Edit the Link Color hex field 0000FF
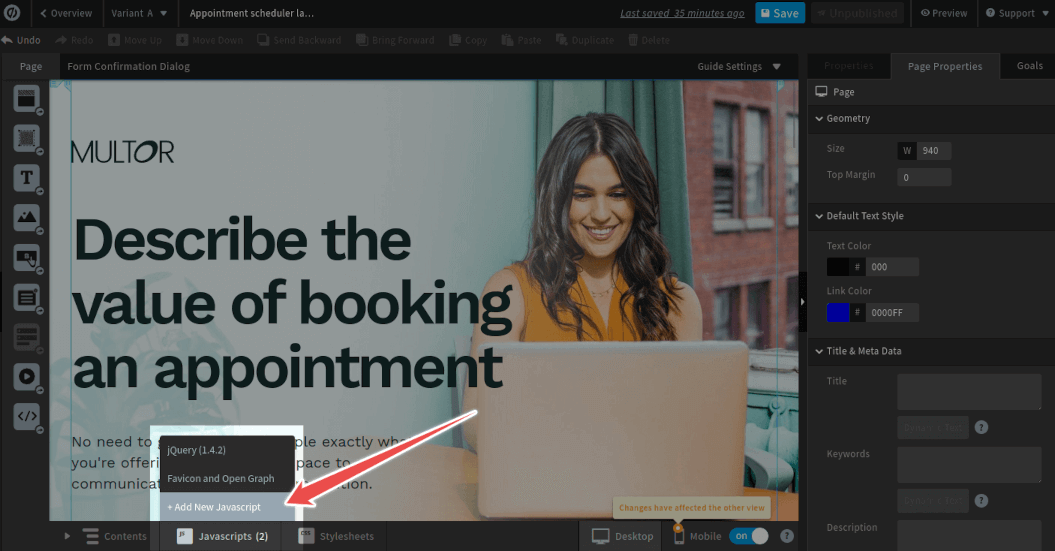The width and height of the screenshot is (1055, 551). (x=892, y=313)
